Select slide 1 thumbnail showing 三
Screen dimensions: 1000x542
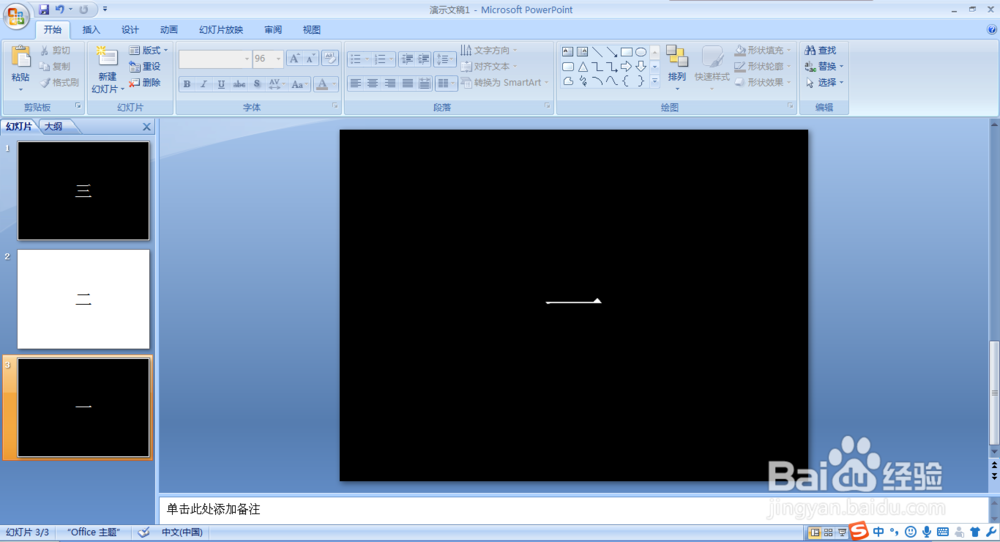[84, 191]
